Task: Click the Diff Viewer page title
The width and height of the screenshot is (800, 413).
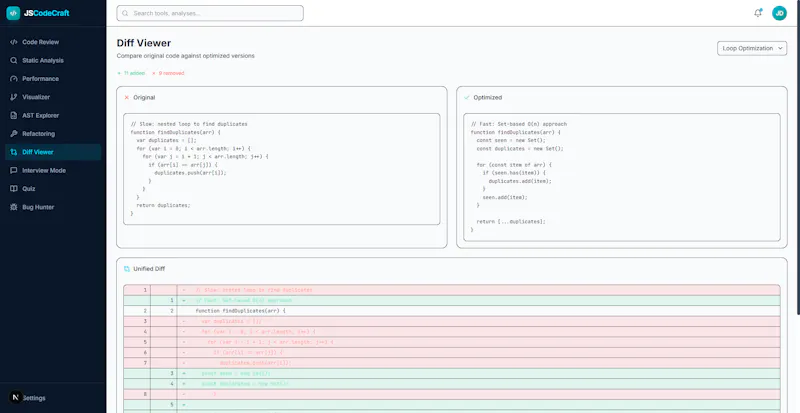Action: [144, 43]
